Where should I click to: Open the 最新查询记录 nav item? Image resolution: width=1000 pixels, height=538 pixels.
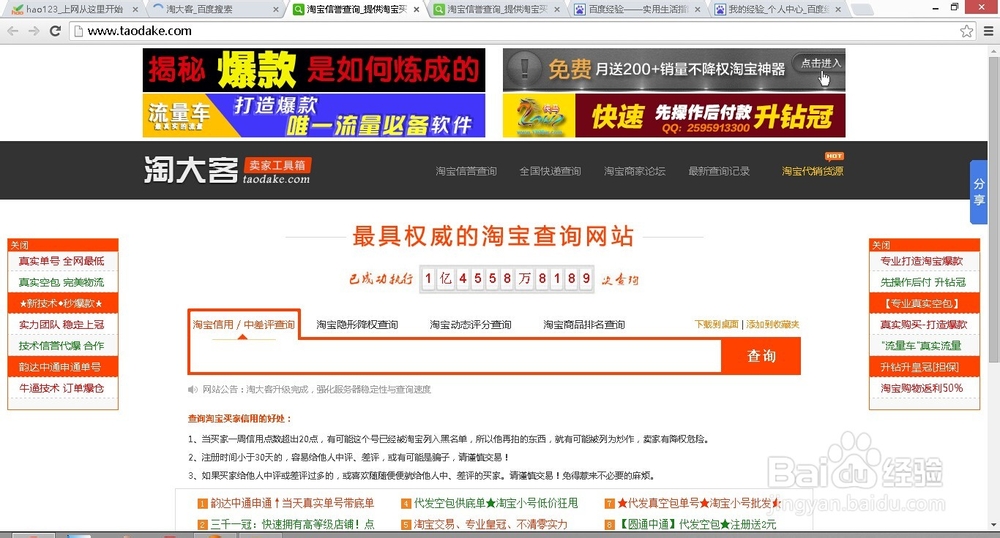click(x=719, y=171)
